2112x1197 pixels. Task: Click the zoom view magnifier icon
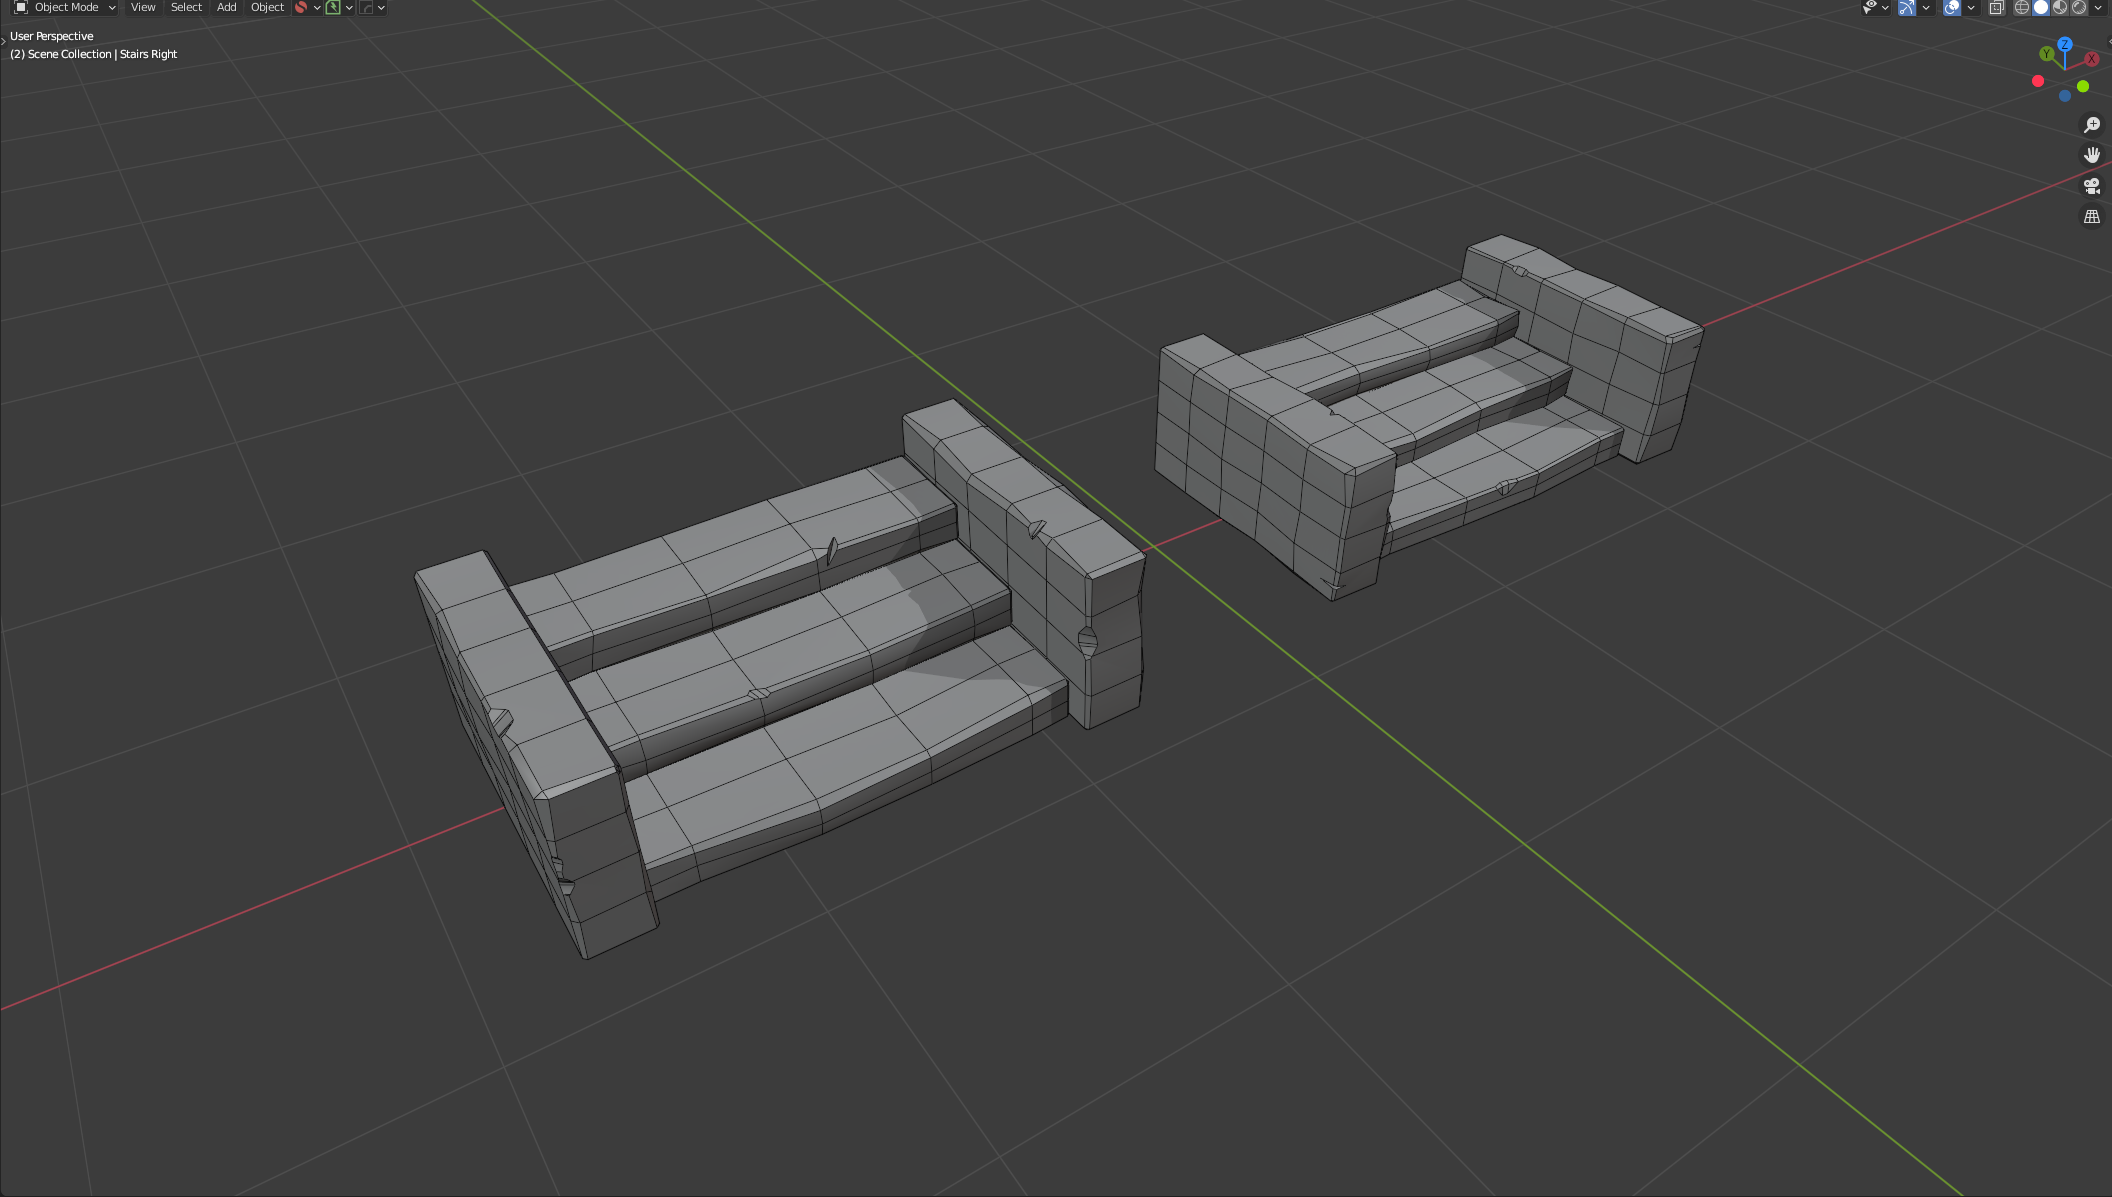coord(2091,125)
